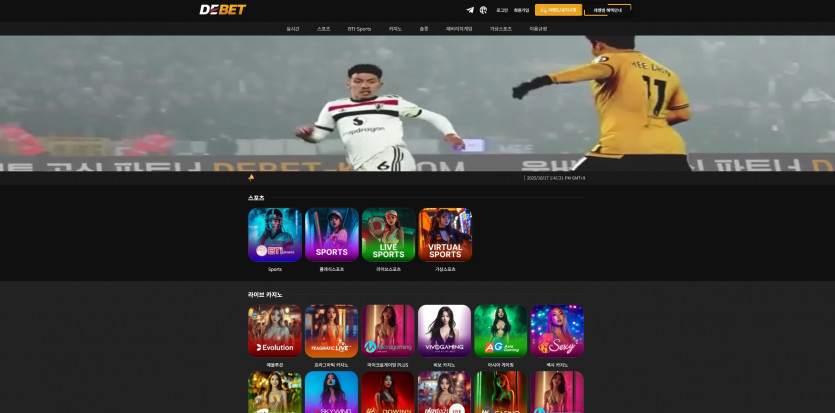Open the Vivo Gaming tile

pos(444,331)
